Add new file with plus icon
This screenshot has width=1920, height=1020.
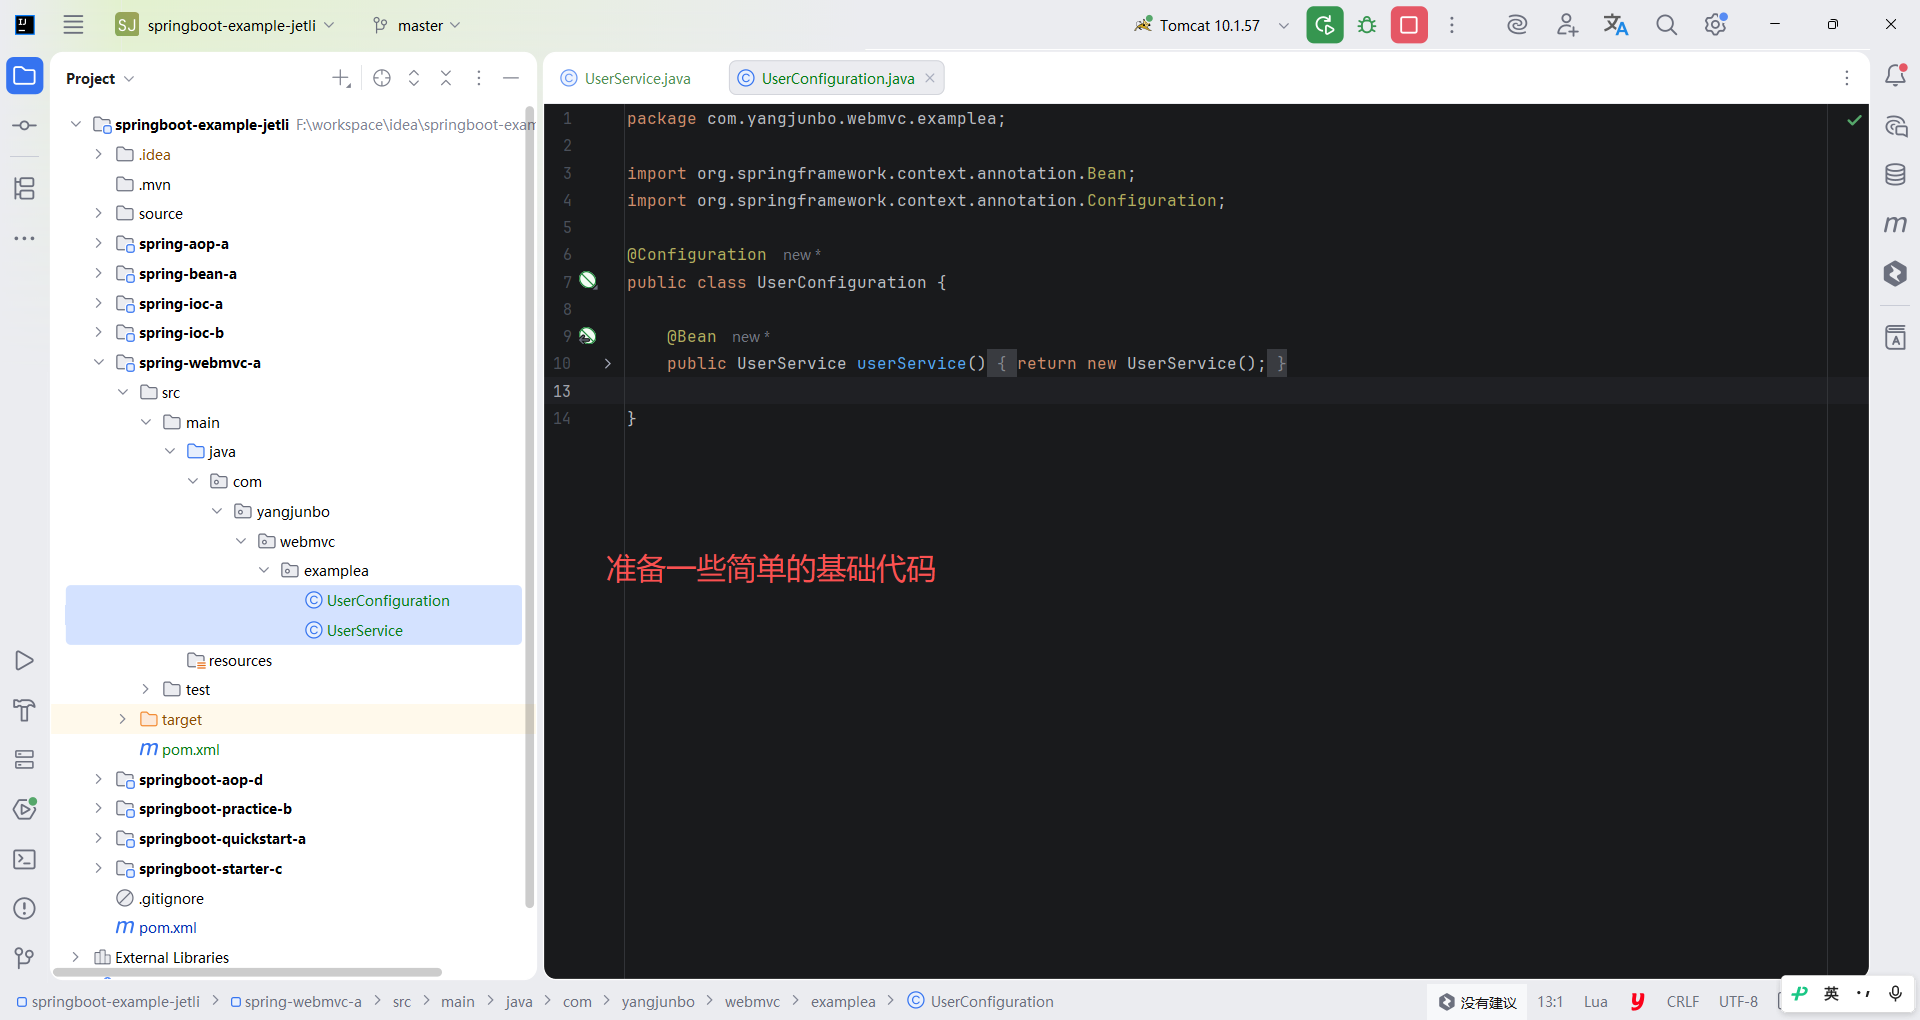pos(341,78)
